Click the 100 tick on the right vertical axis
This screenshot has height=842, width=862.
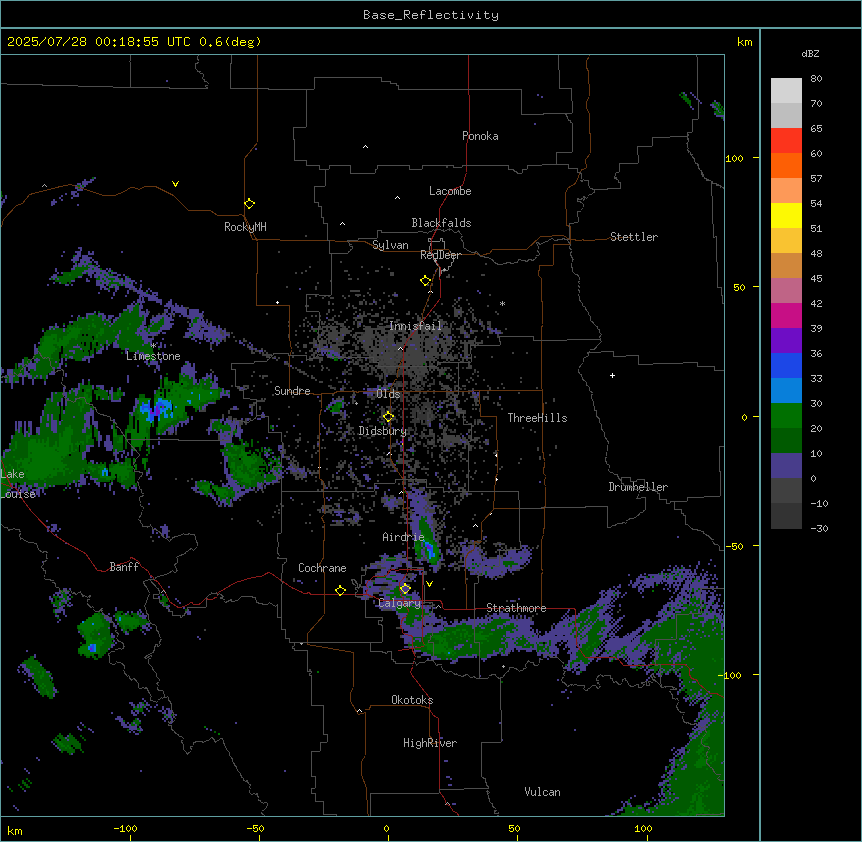[734, 158]
